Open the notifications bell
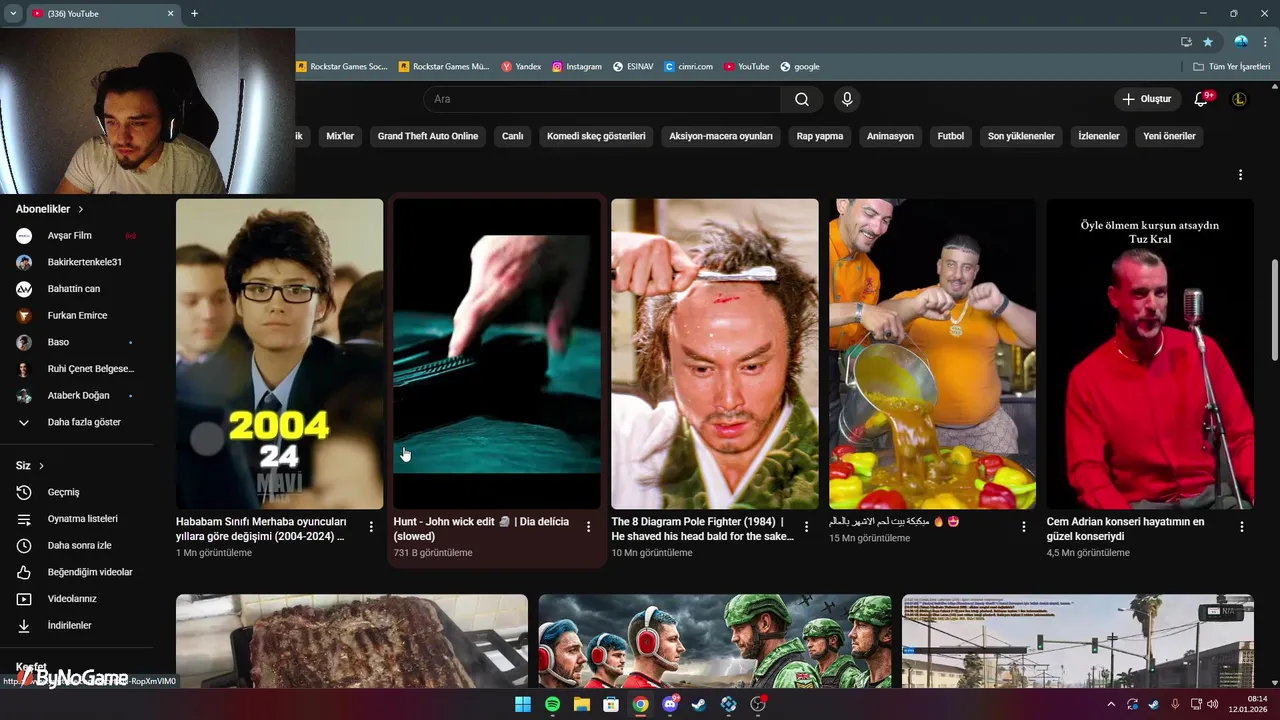 tap(1202, 99)
